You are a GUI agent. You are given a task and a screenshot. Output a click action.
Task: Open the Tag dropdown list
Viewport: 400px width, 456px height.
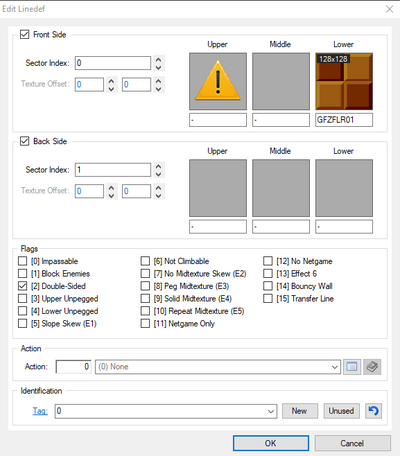click(x=271, y=411)
